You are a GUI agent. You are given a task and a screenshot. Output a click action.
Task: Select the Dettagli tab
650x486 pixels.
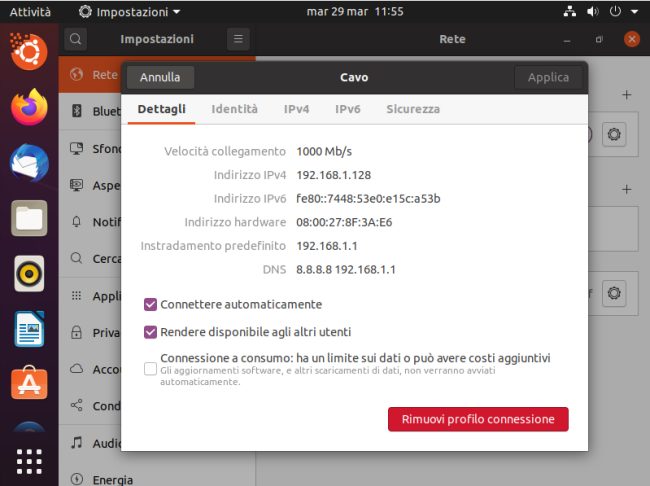pyautogui.click(x=161, y=109)
